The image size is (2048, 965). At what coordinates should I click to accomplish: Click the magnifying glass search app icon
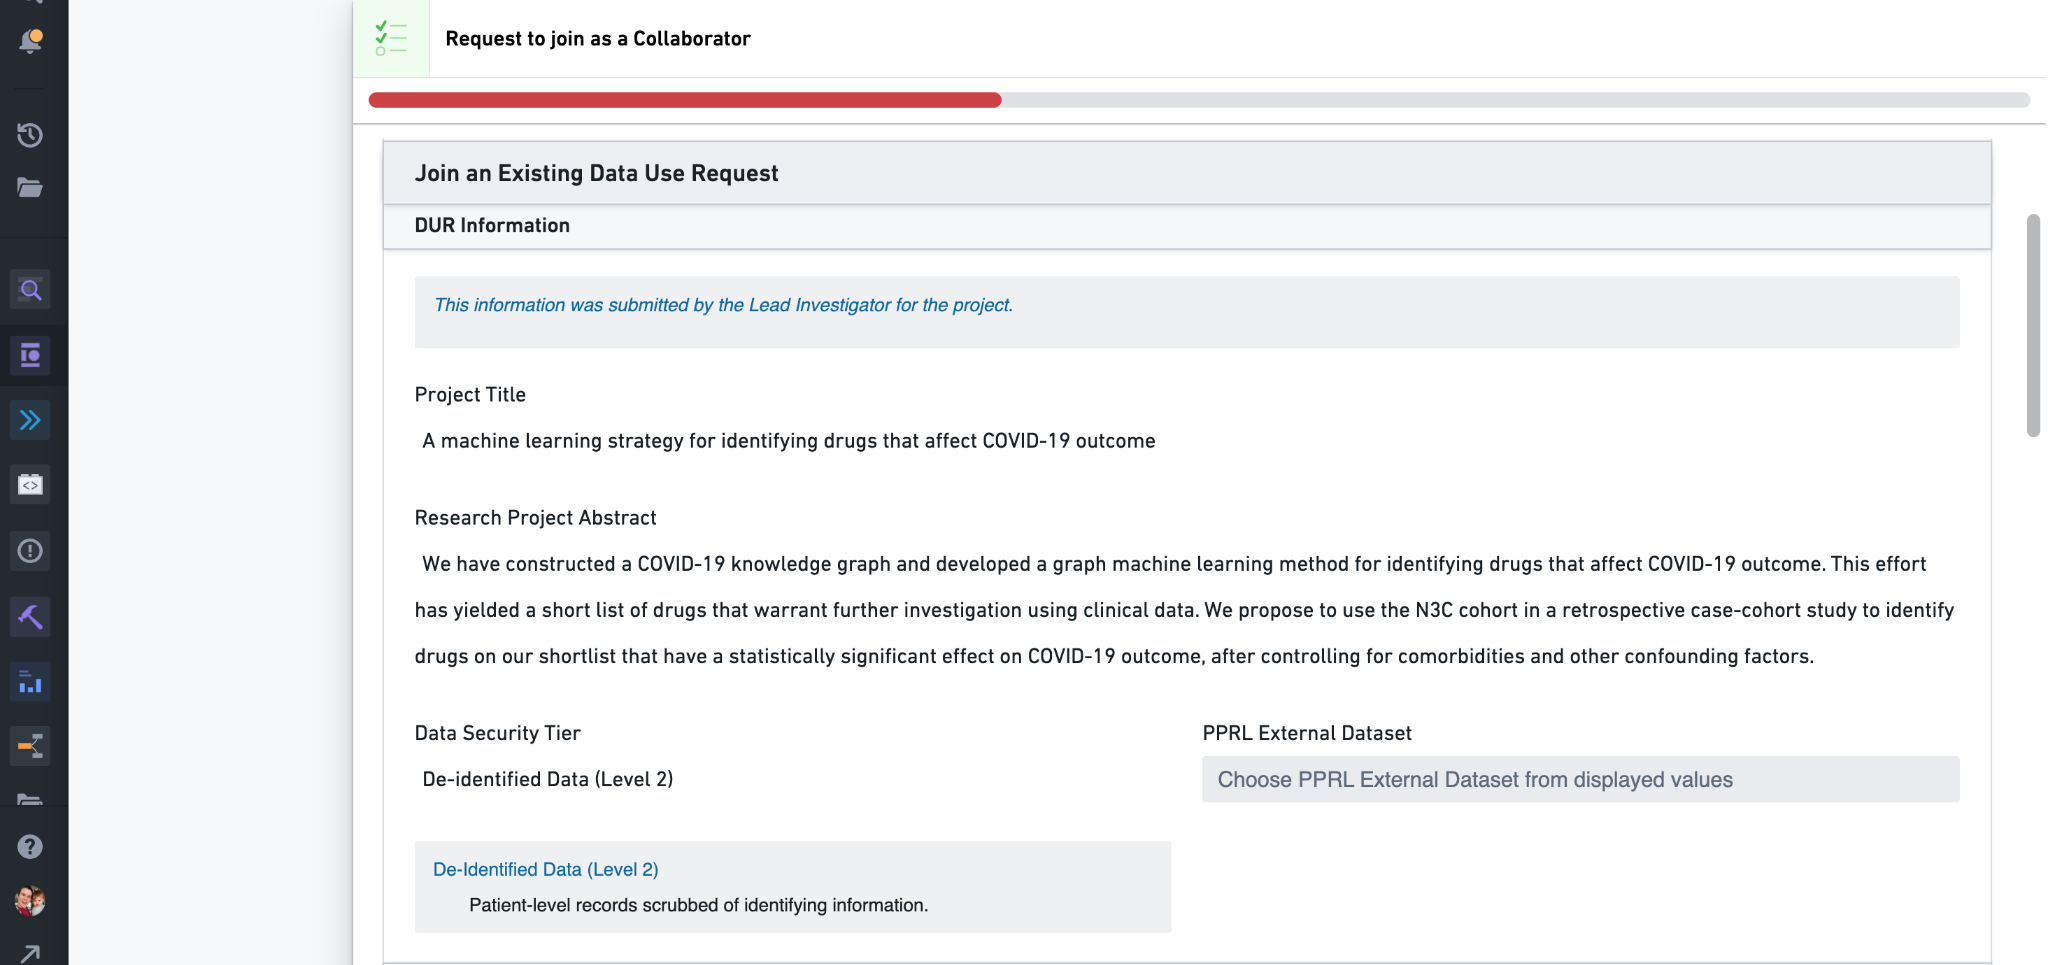[x=31, y=290]
